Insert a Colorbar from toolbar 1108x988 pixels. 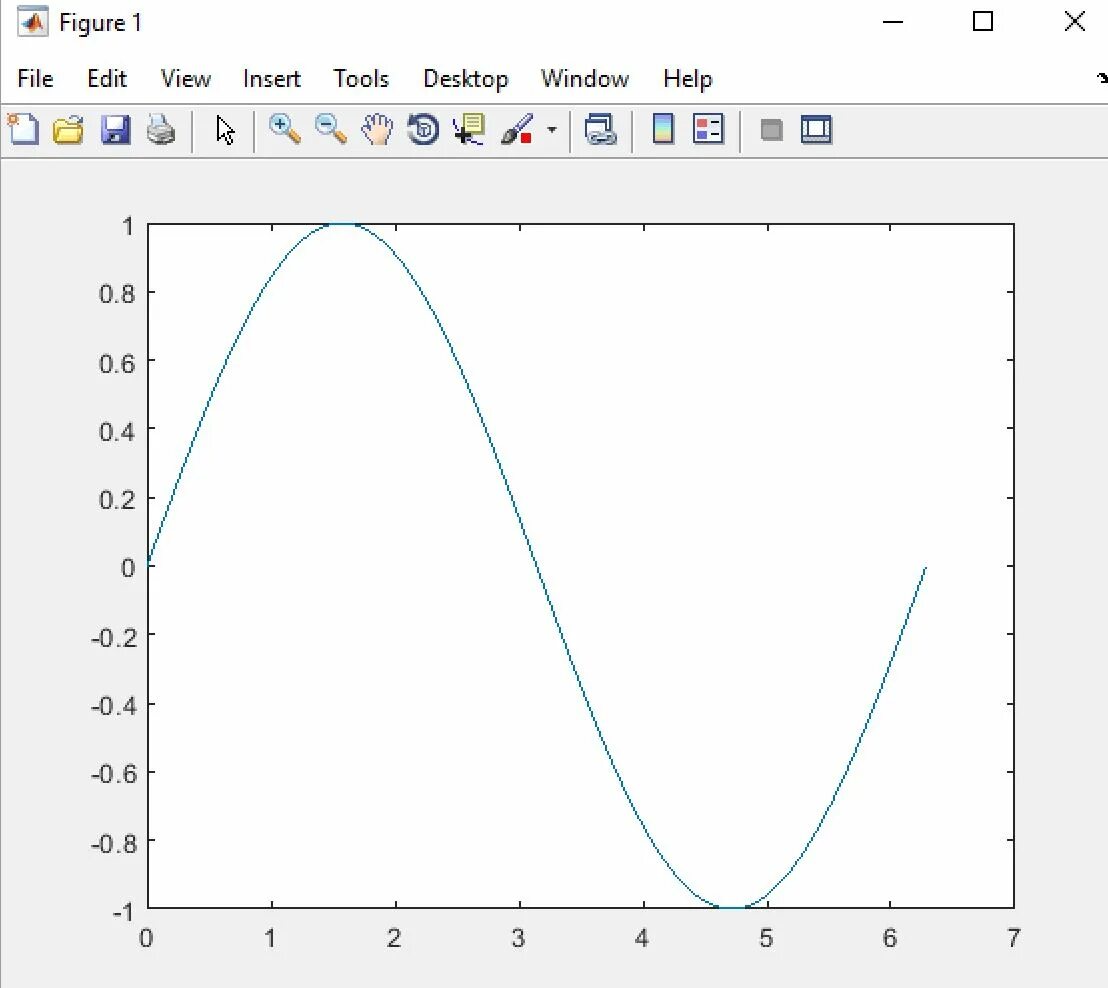(x=663, y=129)
